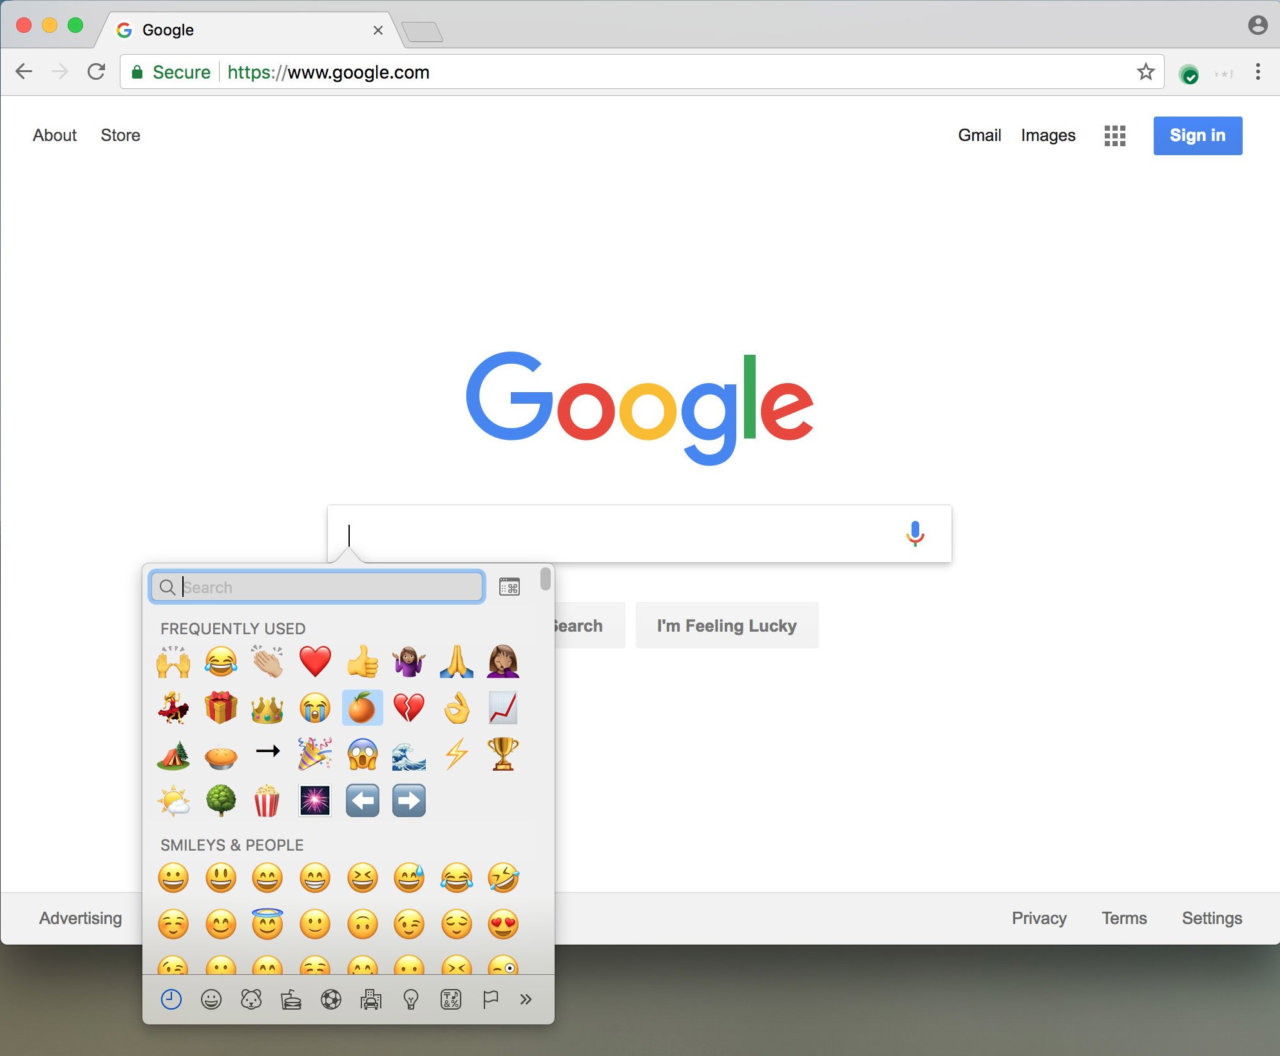Screen dimensions: 1280x1056
Task: Open the Store link
Action: 120,135
